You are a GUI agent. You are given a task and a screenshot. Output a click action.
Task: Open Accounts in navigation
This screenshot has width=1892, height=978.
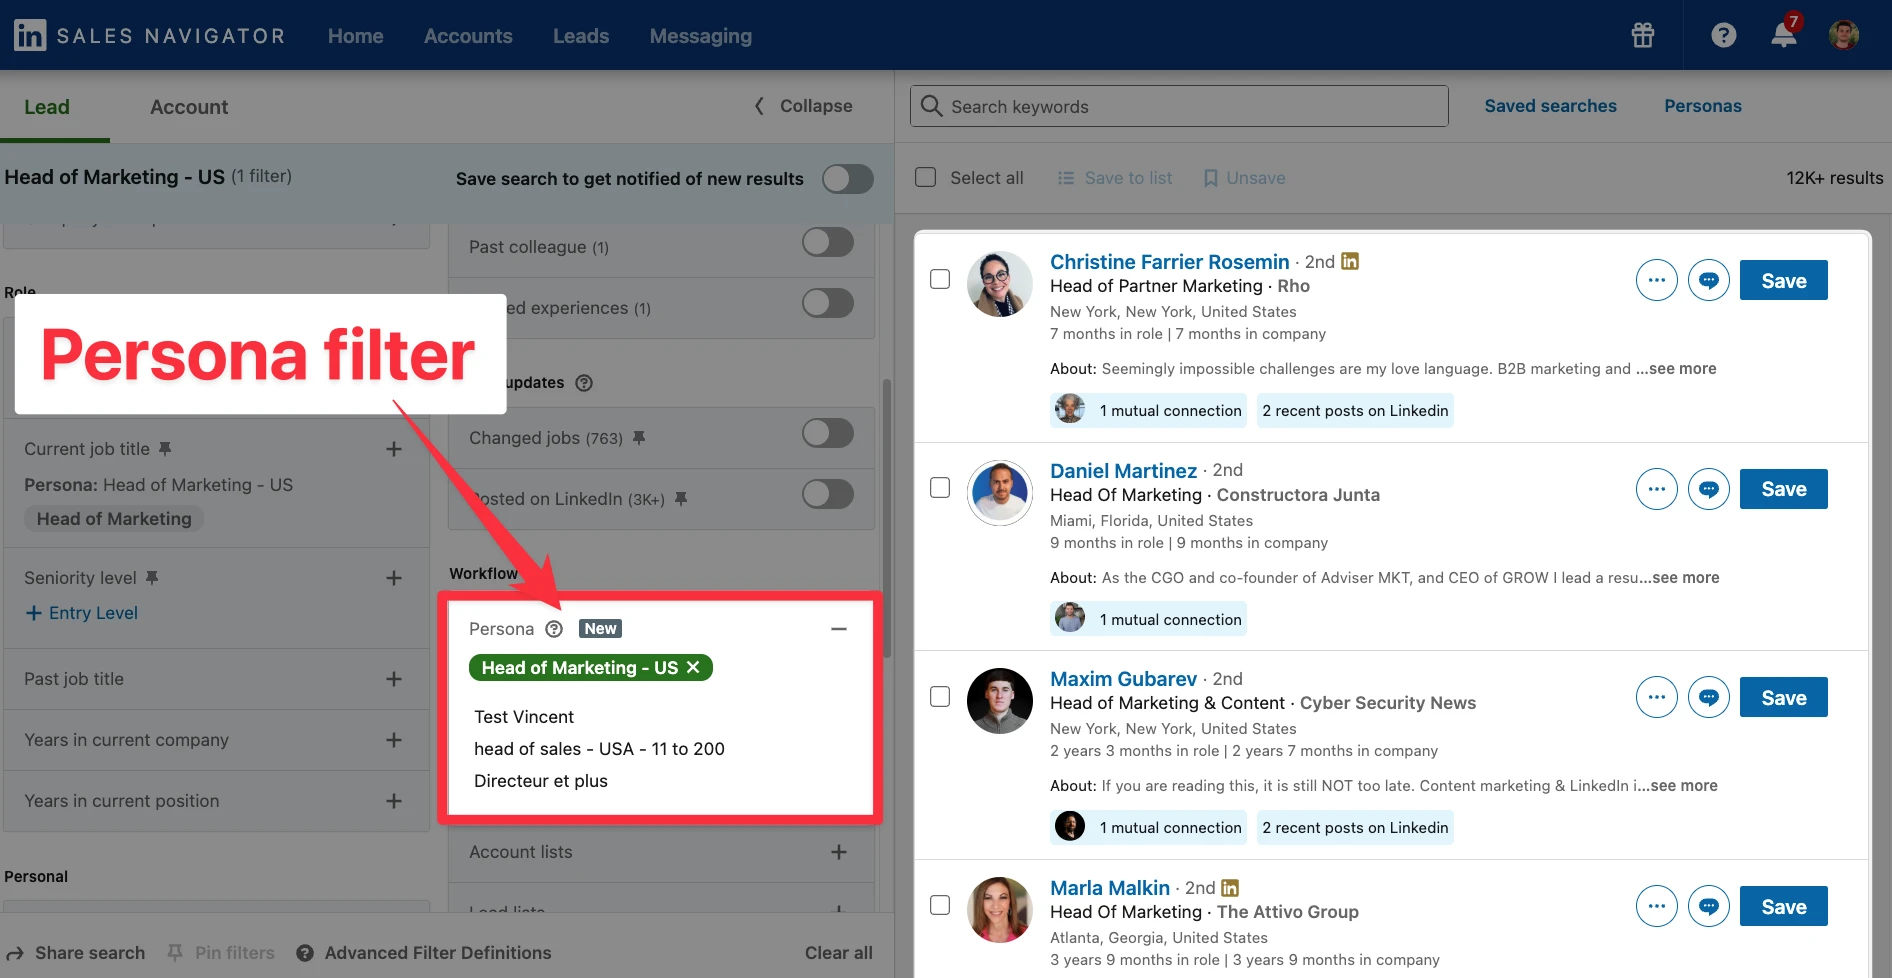[x=468, y=36]
